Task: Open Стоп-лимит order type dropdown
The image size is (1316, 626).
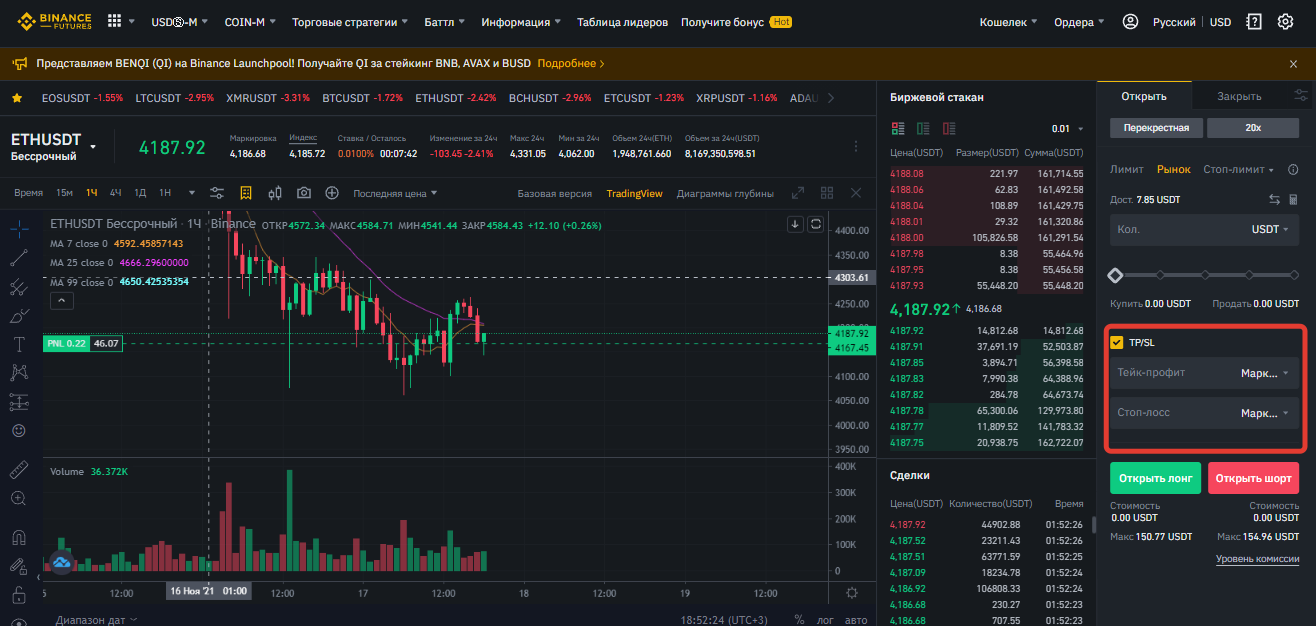Action: tap(1238, 170)
